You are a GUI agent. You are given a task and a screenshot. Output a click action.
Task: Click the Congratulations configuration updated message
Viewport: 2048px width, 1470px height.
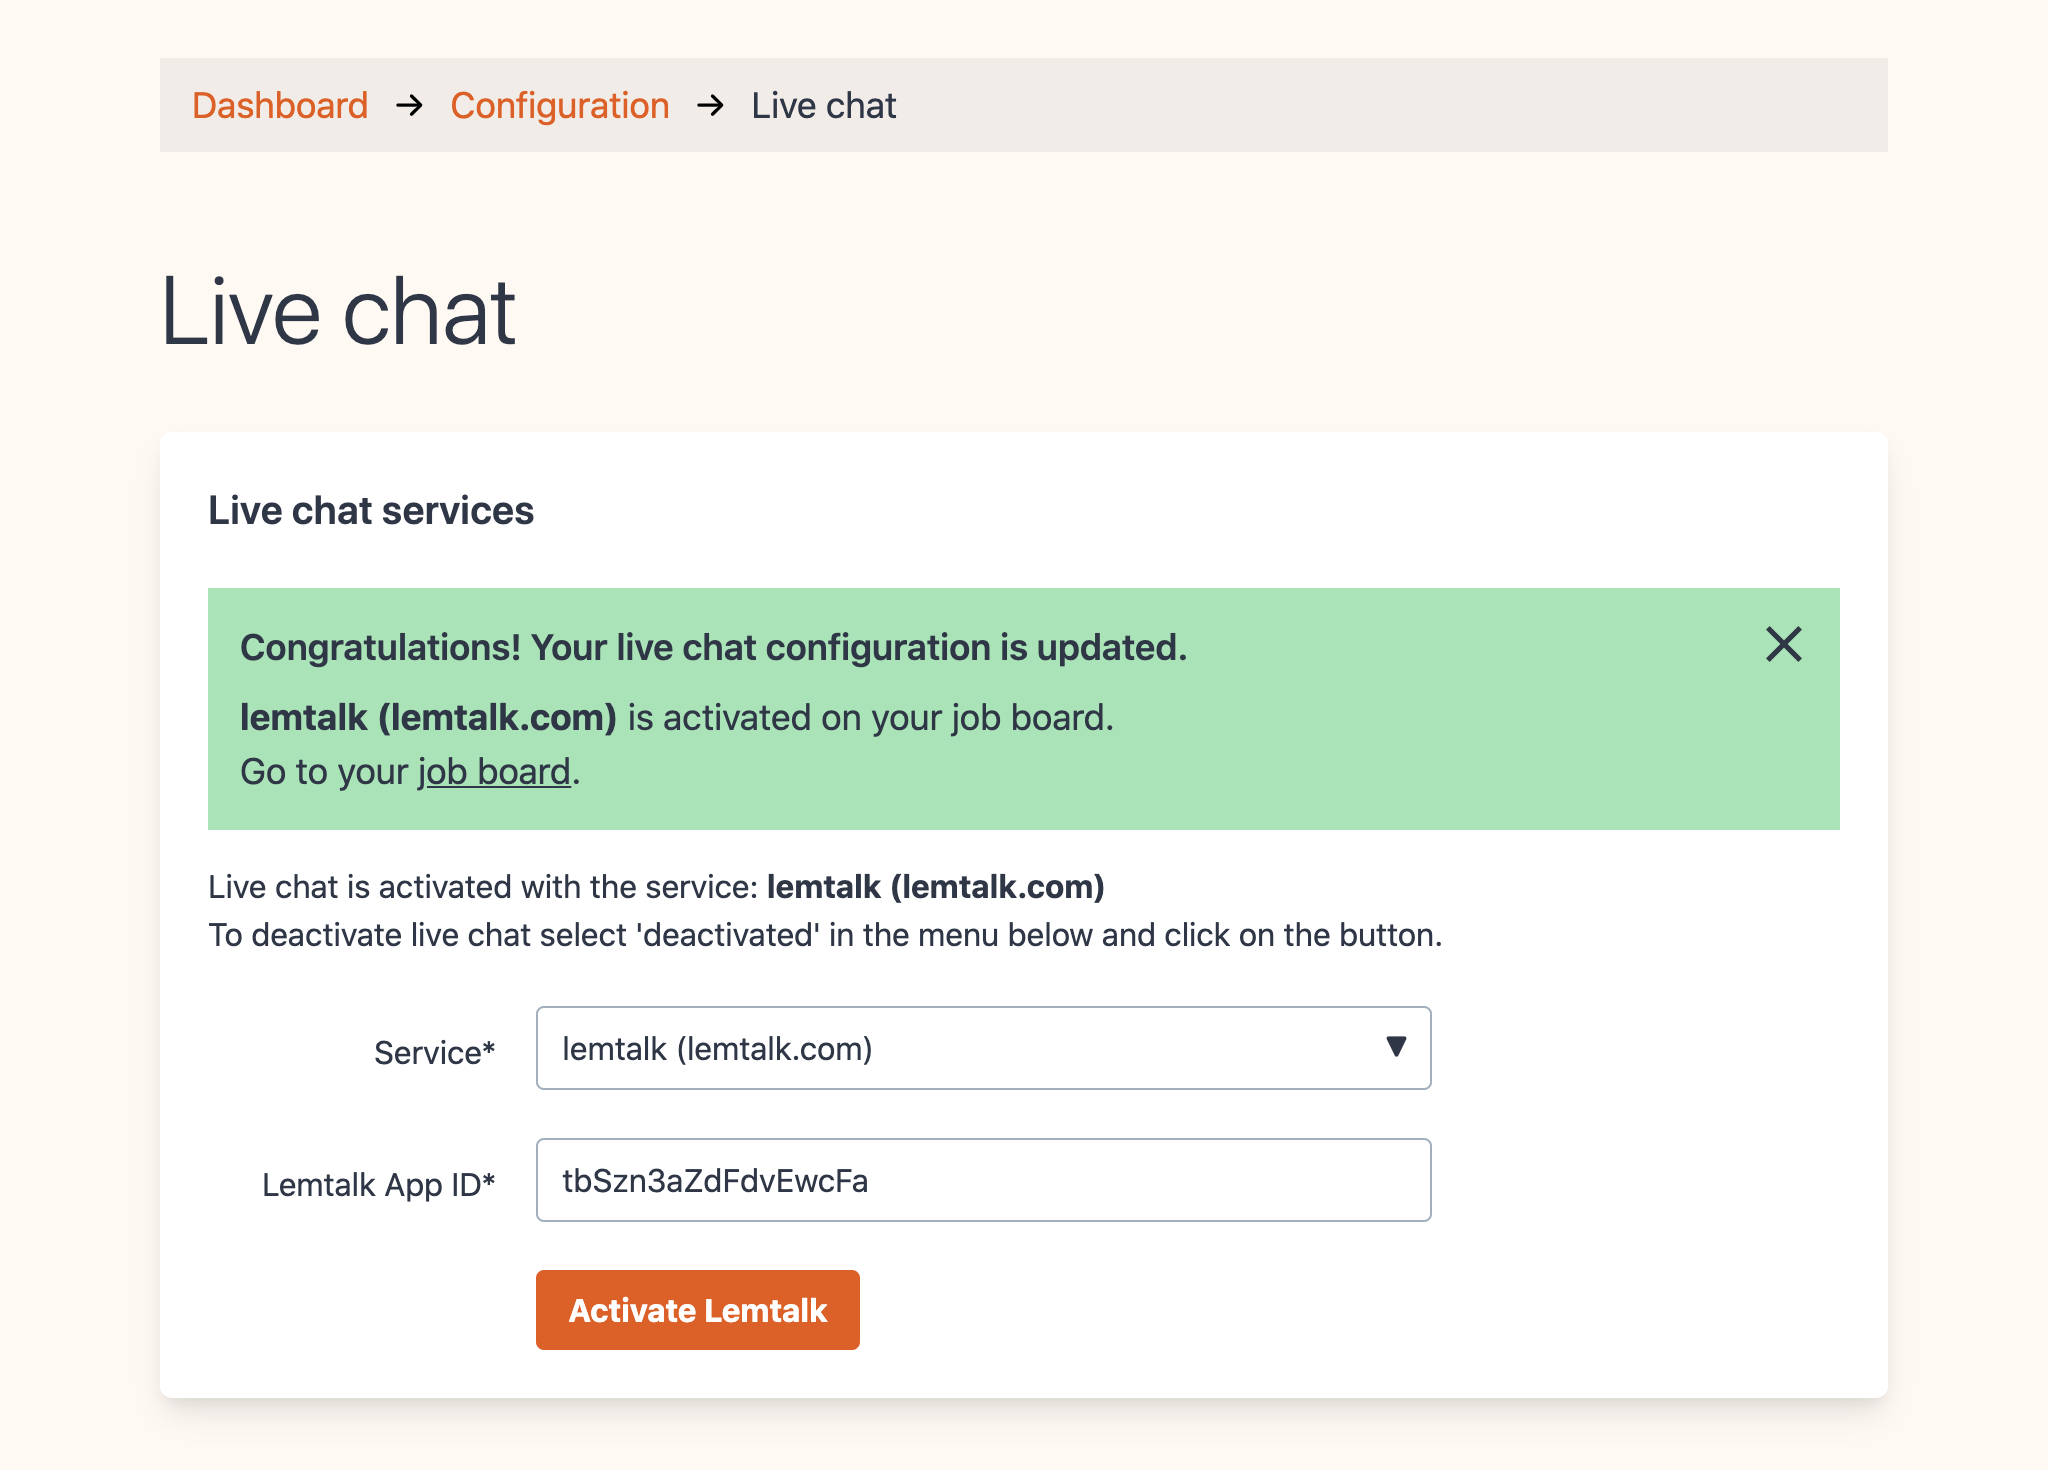pos(713,648)
